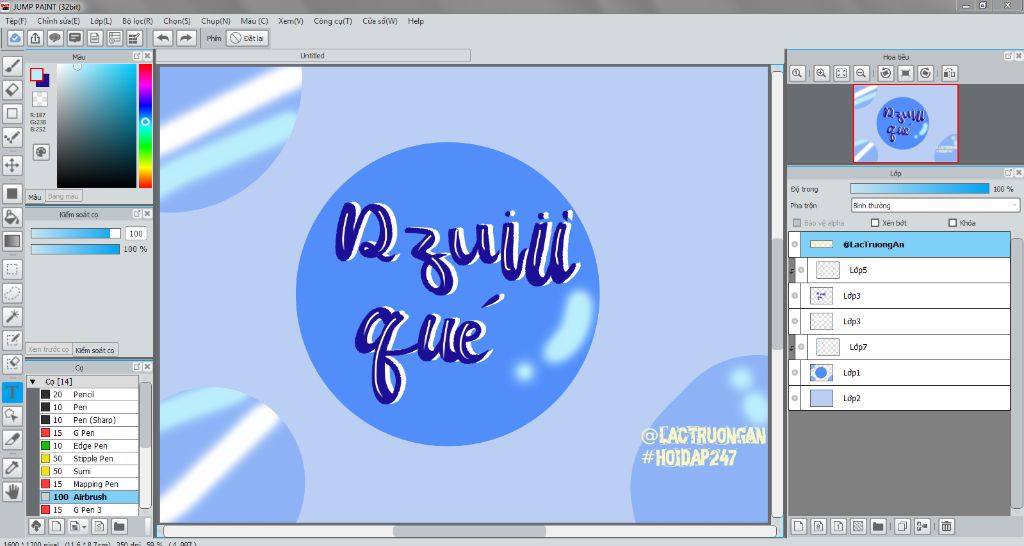
Task: Select the Edge Pen brush
Action: pos(90,445)
